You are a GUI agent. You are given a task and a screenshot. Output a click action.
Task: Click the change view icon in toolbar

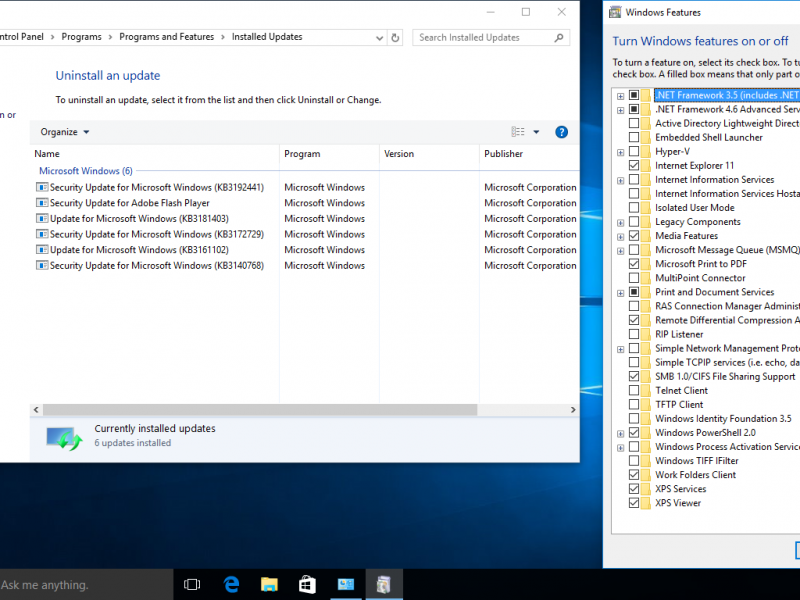tap(518, 132)
